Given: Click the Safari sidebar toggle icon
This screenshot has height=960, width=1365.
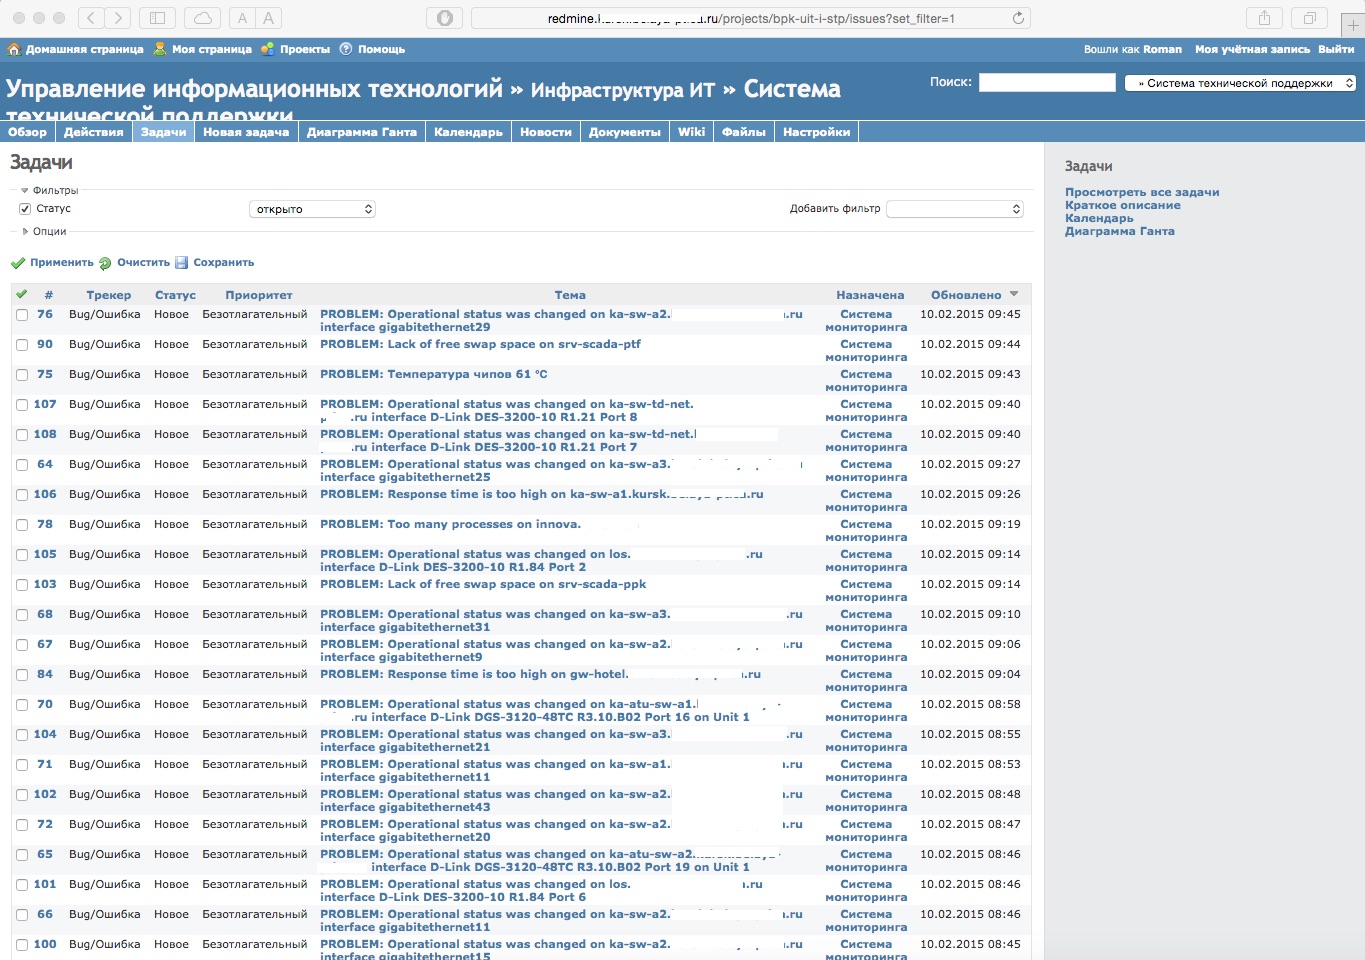Looking at the screenshot, I should pyautogui.click(x=157, y=18).
